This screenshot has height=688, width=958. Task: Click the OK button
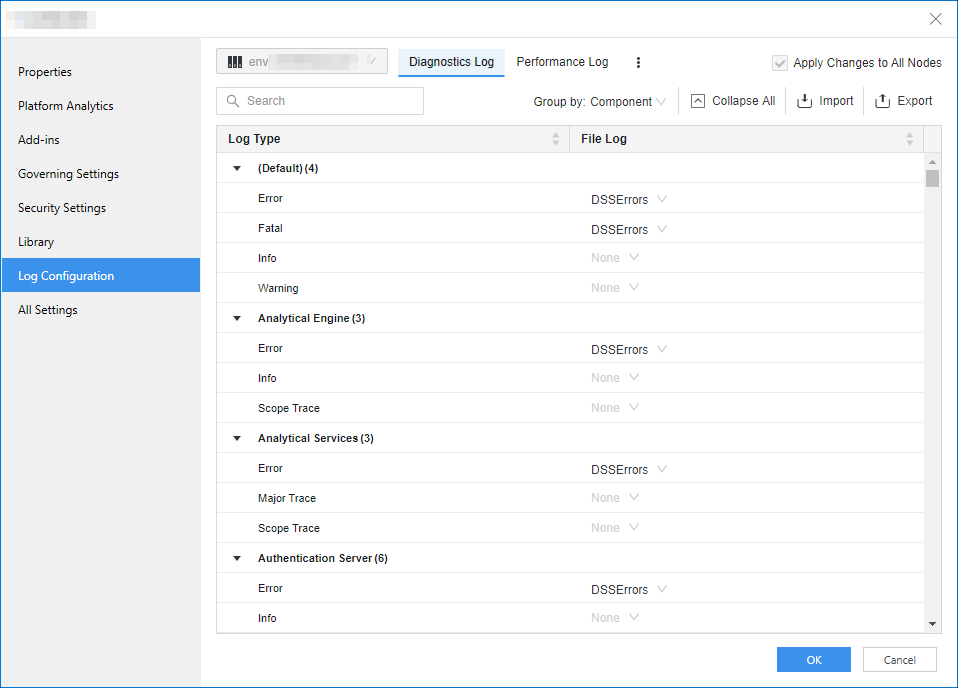(813, 659)
